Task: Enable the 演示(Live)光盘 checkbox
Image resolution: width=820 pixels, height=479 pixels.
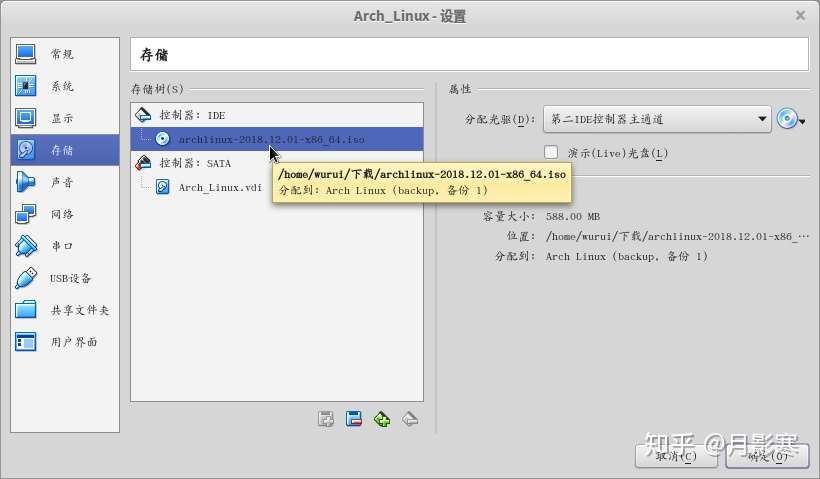Action: tap(551, 152)
